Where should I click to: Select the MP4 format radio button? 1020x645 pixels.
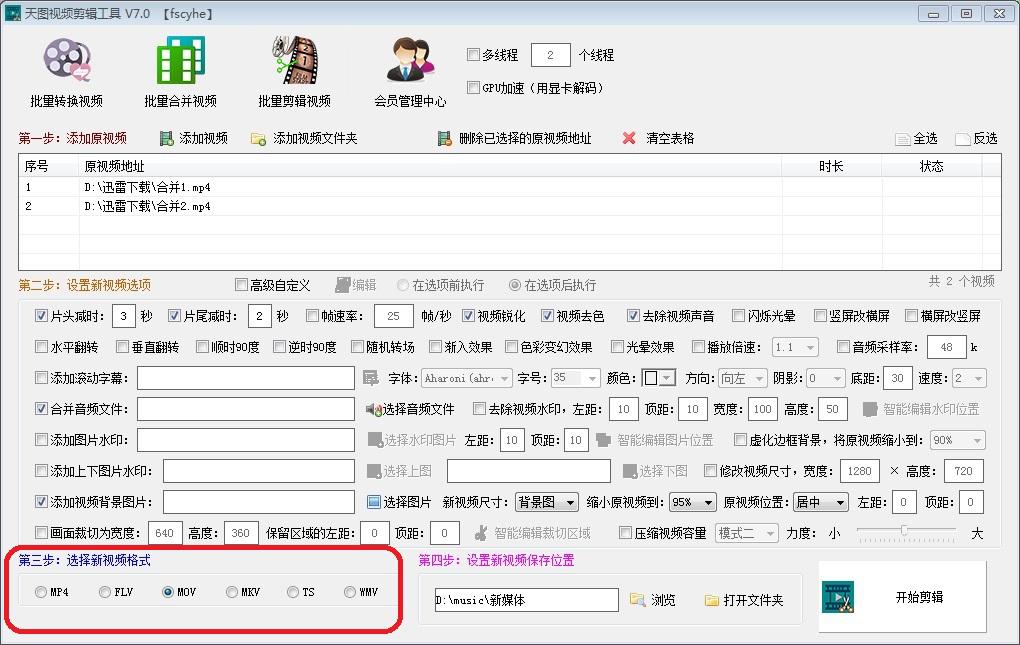click(x=41, y=592)
